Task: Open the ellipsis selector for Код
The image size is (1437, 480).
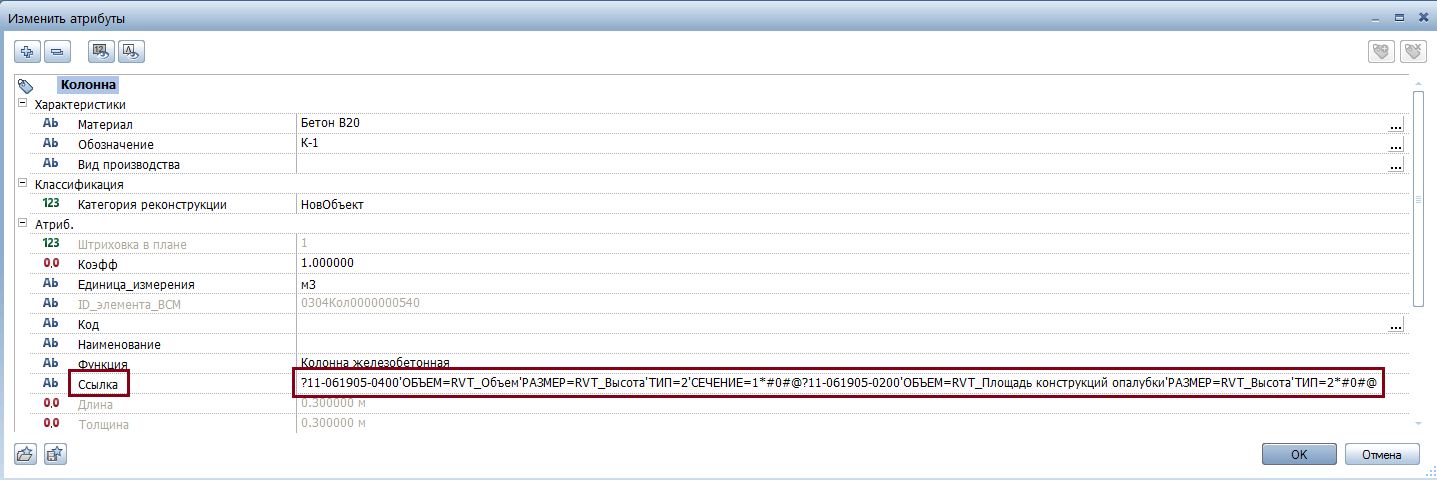Action: (x=1396, y=325)
